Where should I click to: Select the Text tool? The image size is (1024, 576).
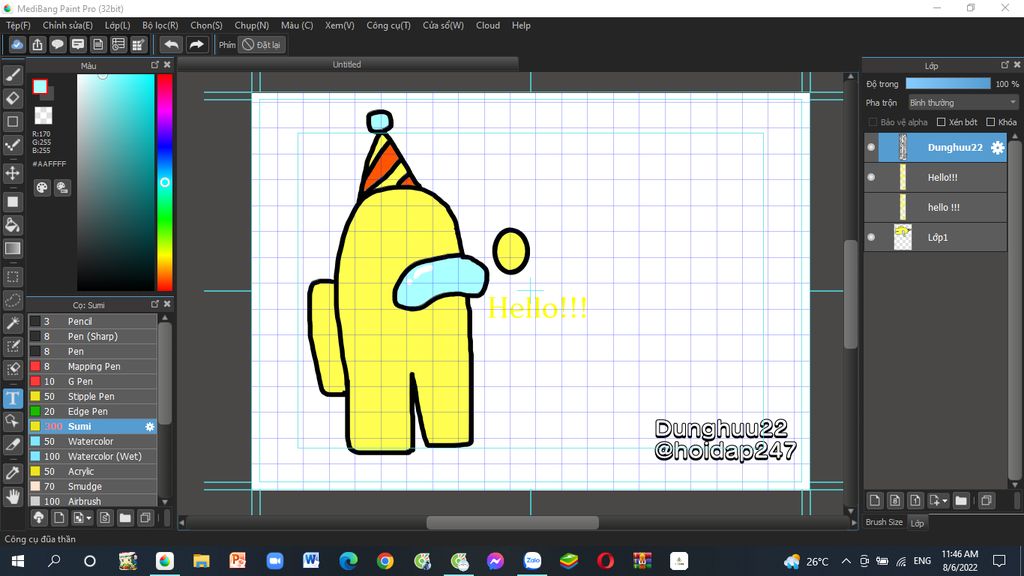(x=12, y=398)
